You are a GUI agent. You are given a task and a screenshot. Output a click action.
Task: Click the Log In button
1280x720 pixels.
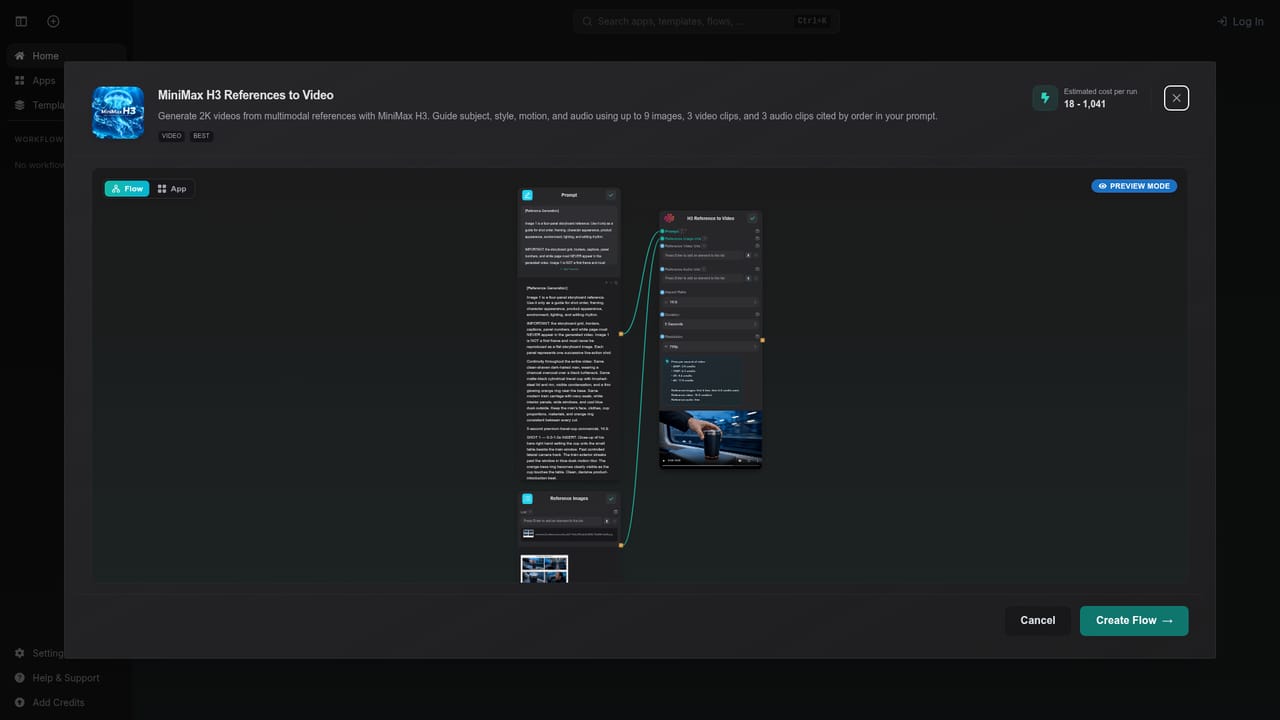[1240, 21]
